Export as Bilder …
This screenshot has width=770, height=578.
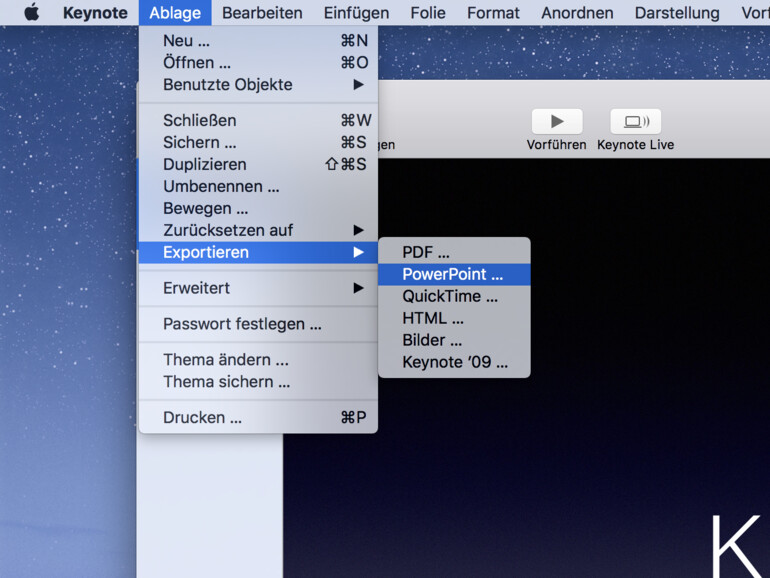454,340
